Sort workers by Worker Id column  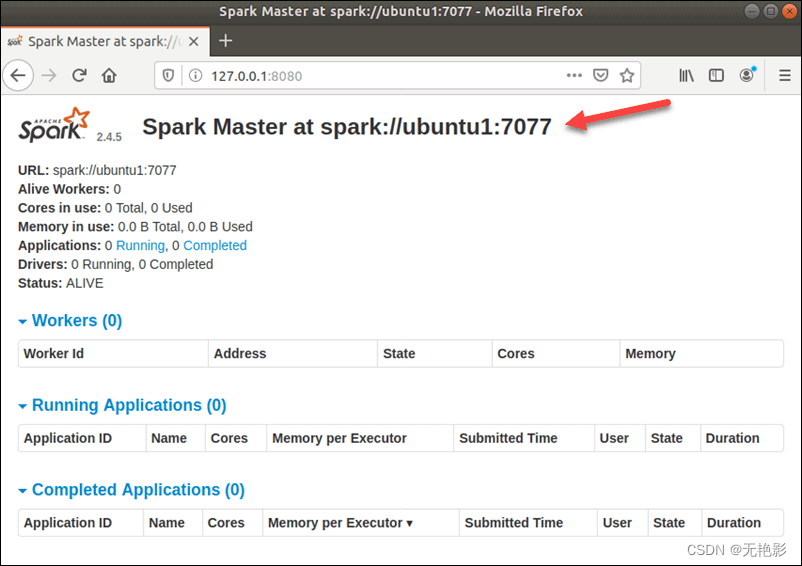tap(54, 354)
